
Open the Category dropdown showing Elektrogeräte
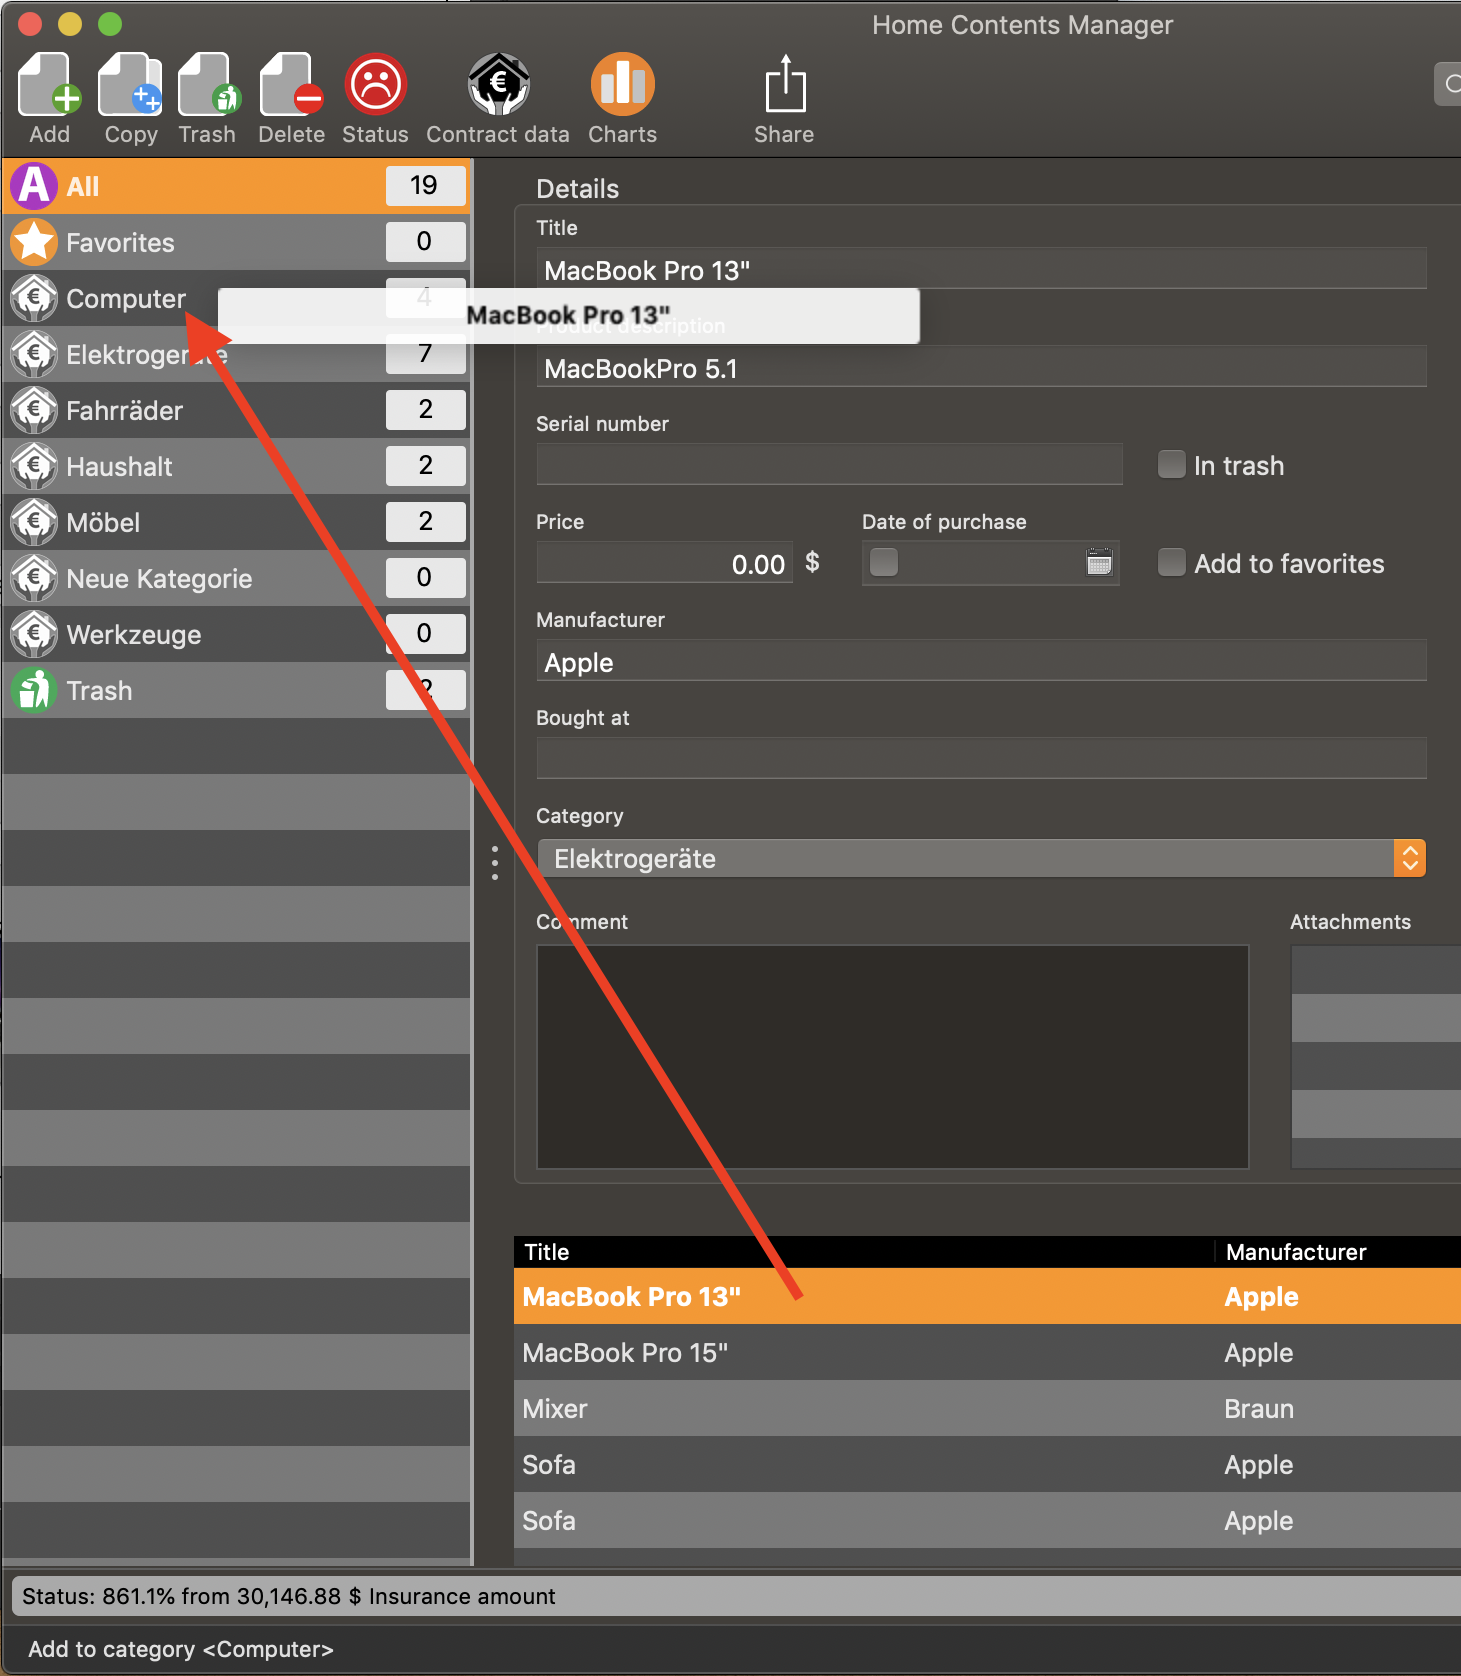[x=982, y=858]
